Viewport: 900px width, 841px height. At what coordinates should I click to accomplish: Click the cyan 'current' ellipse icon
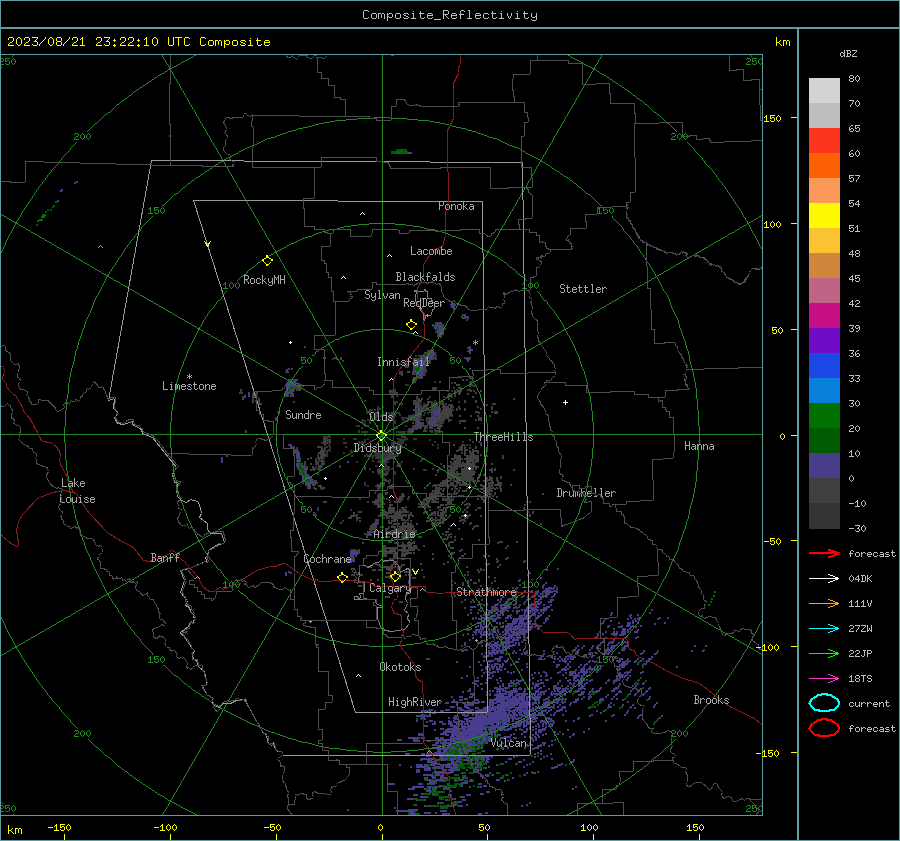pyautogui.click(x=824, y=703)
